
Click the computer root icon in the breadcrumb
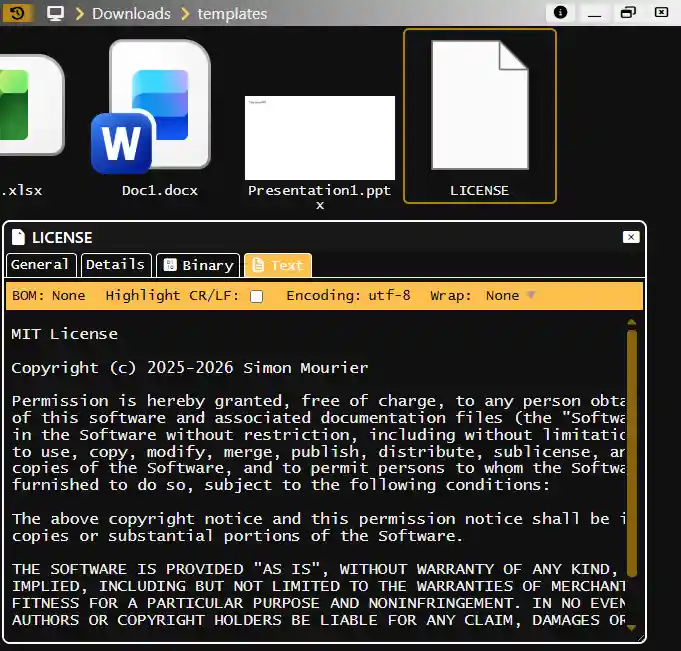pos(55,13)
